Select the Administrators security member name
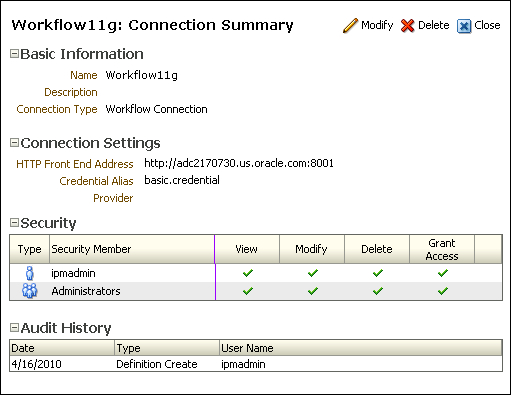 click(x=86, y=291)
